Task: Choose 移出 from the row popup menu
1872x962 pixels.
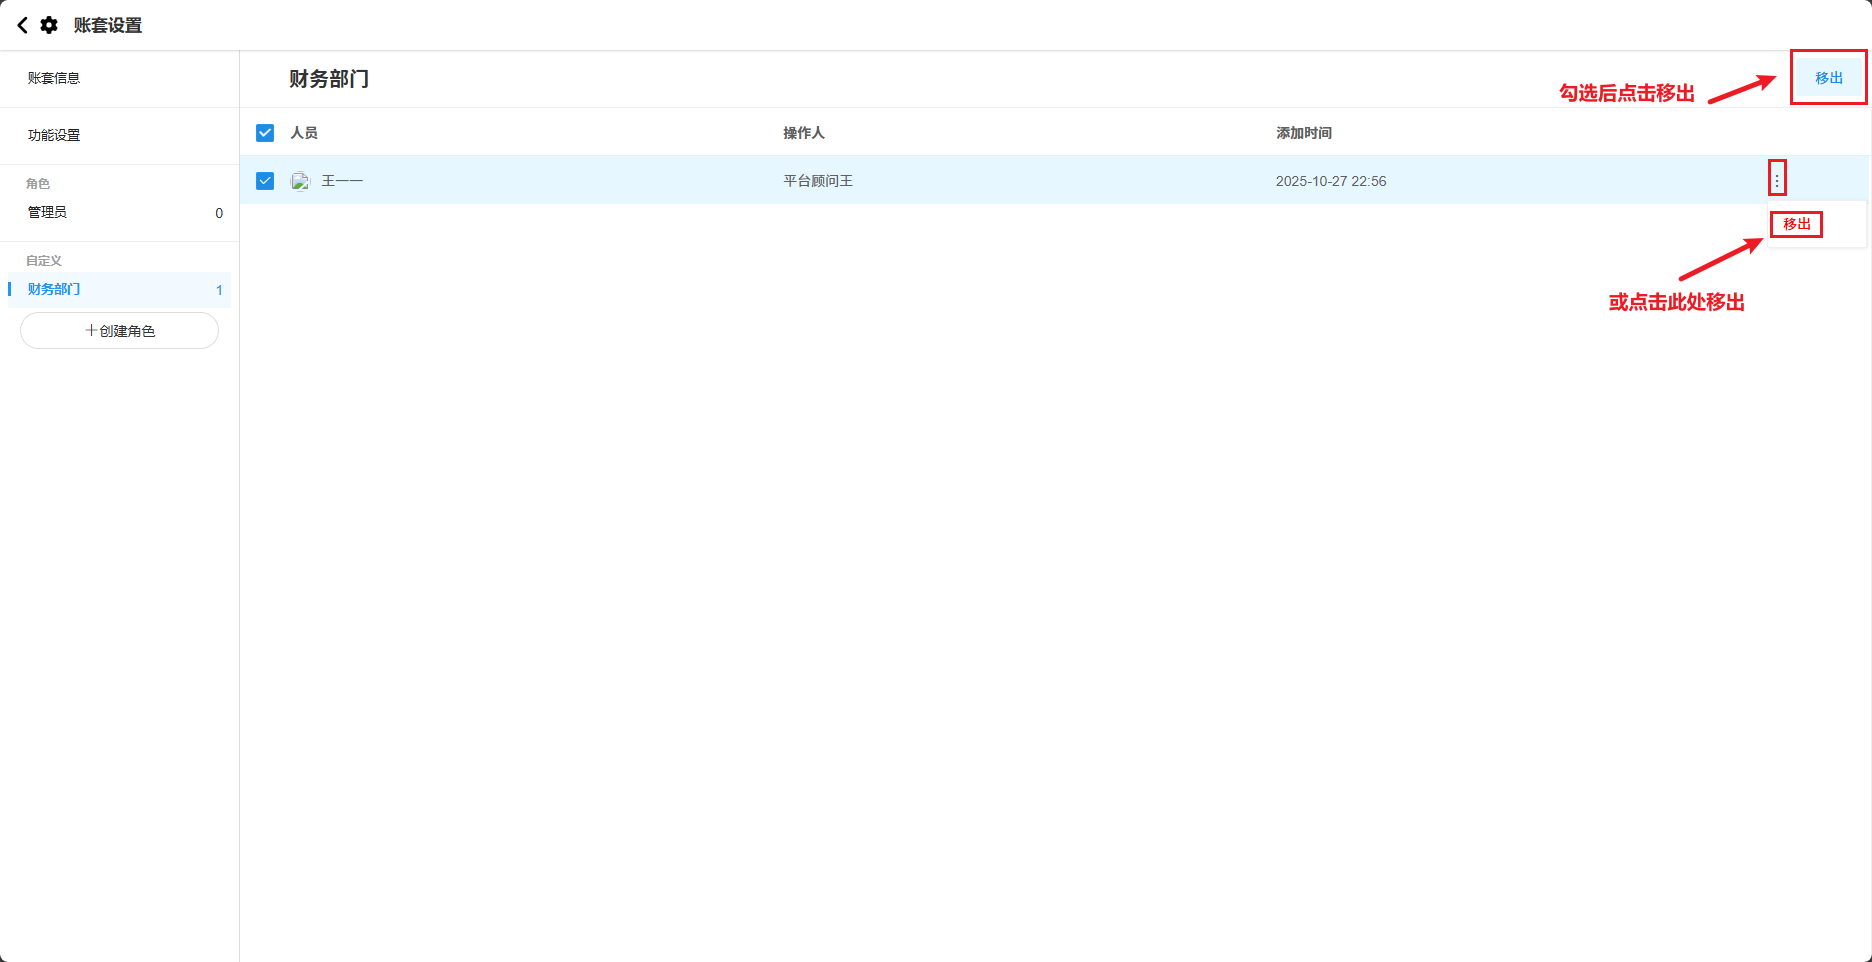Action: (1796, 224)
